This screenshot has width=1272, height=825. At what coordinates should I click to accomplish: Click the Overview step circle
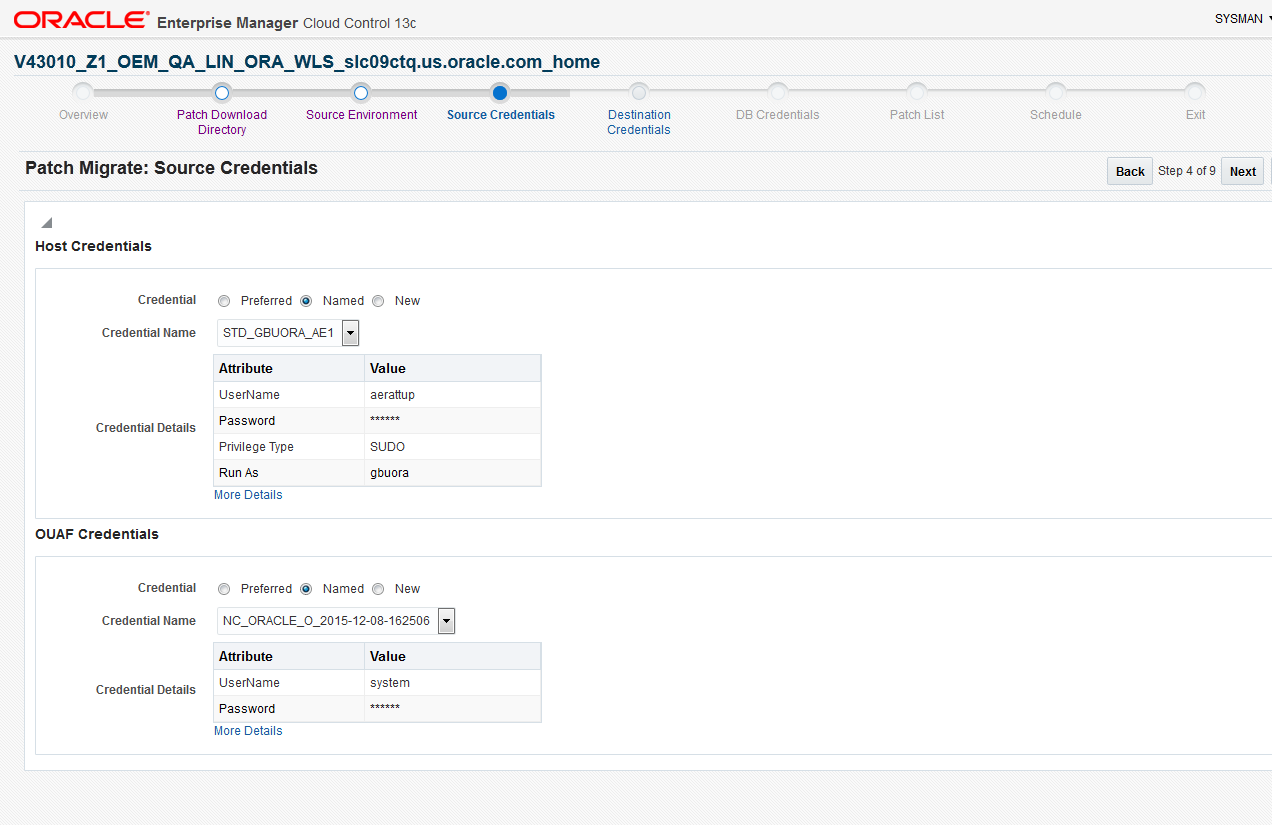tap(84, 93)
